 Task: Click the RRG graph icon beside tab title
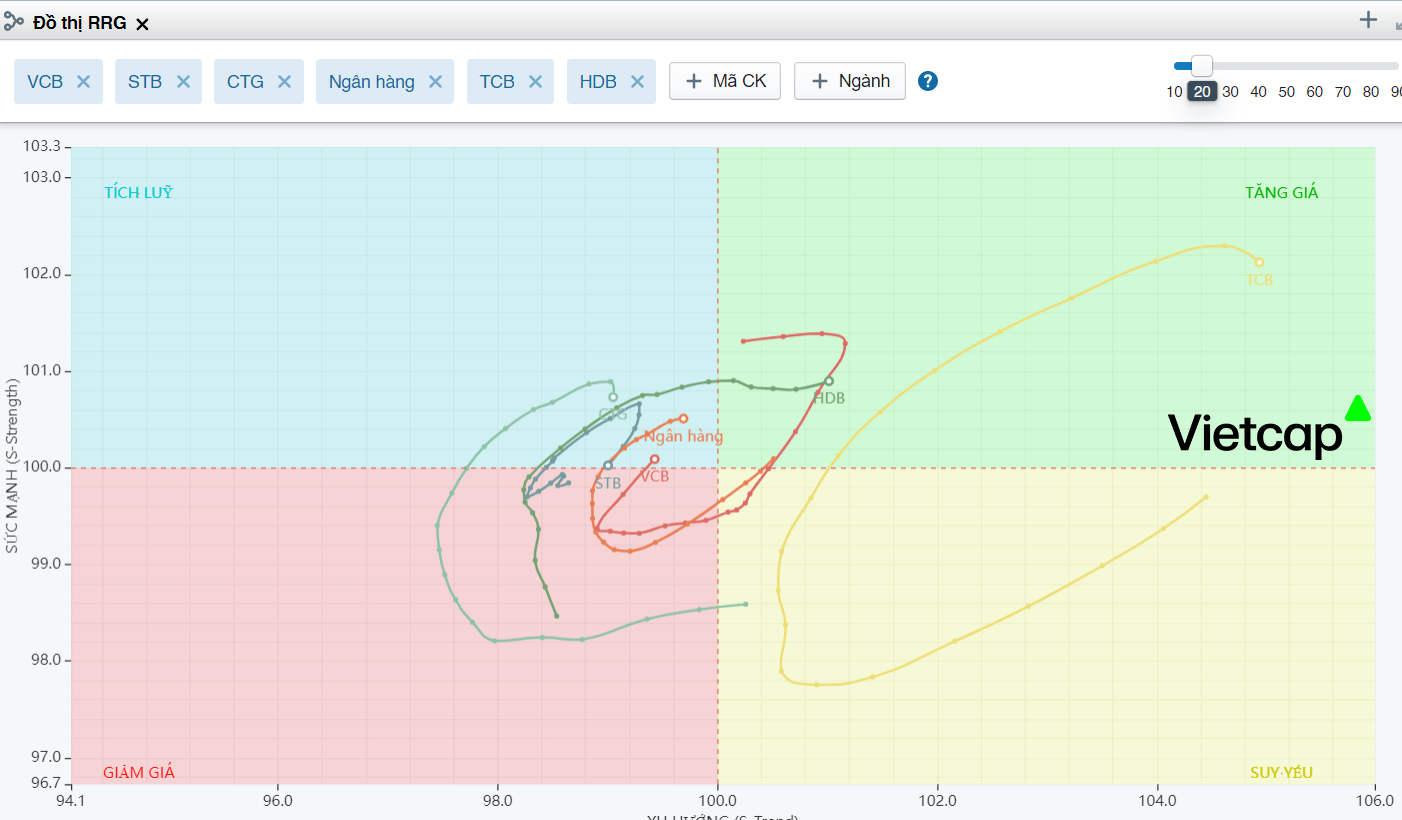point(14,21)
